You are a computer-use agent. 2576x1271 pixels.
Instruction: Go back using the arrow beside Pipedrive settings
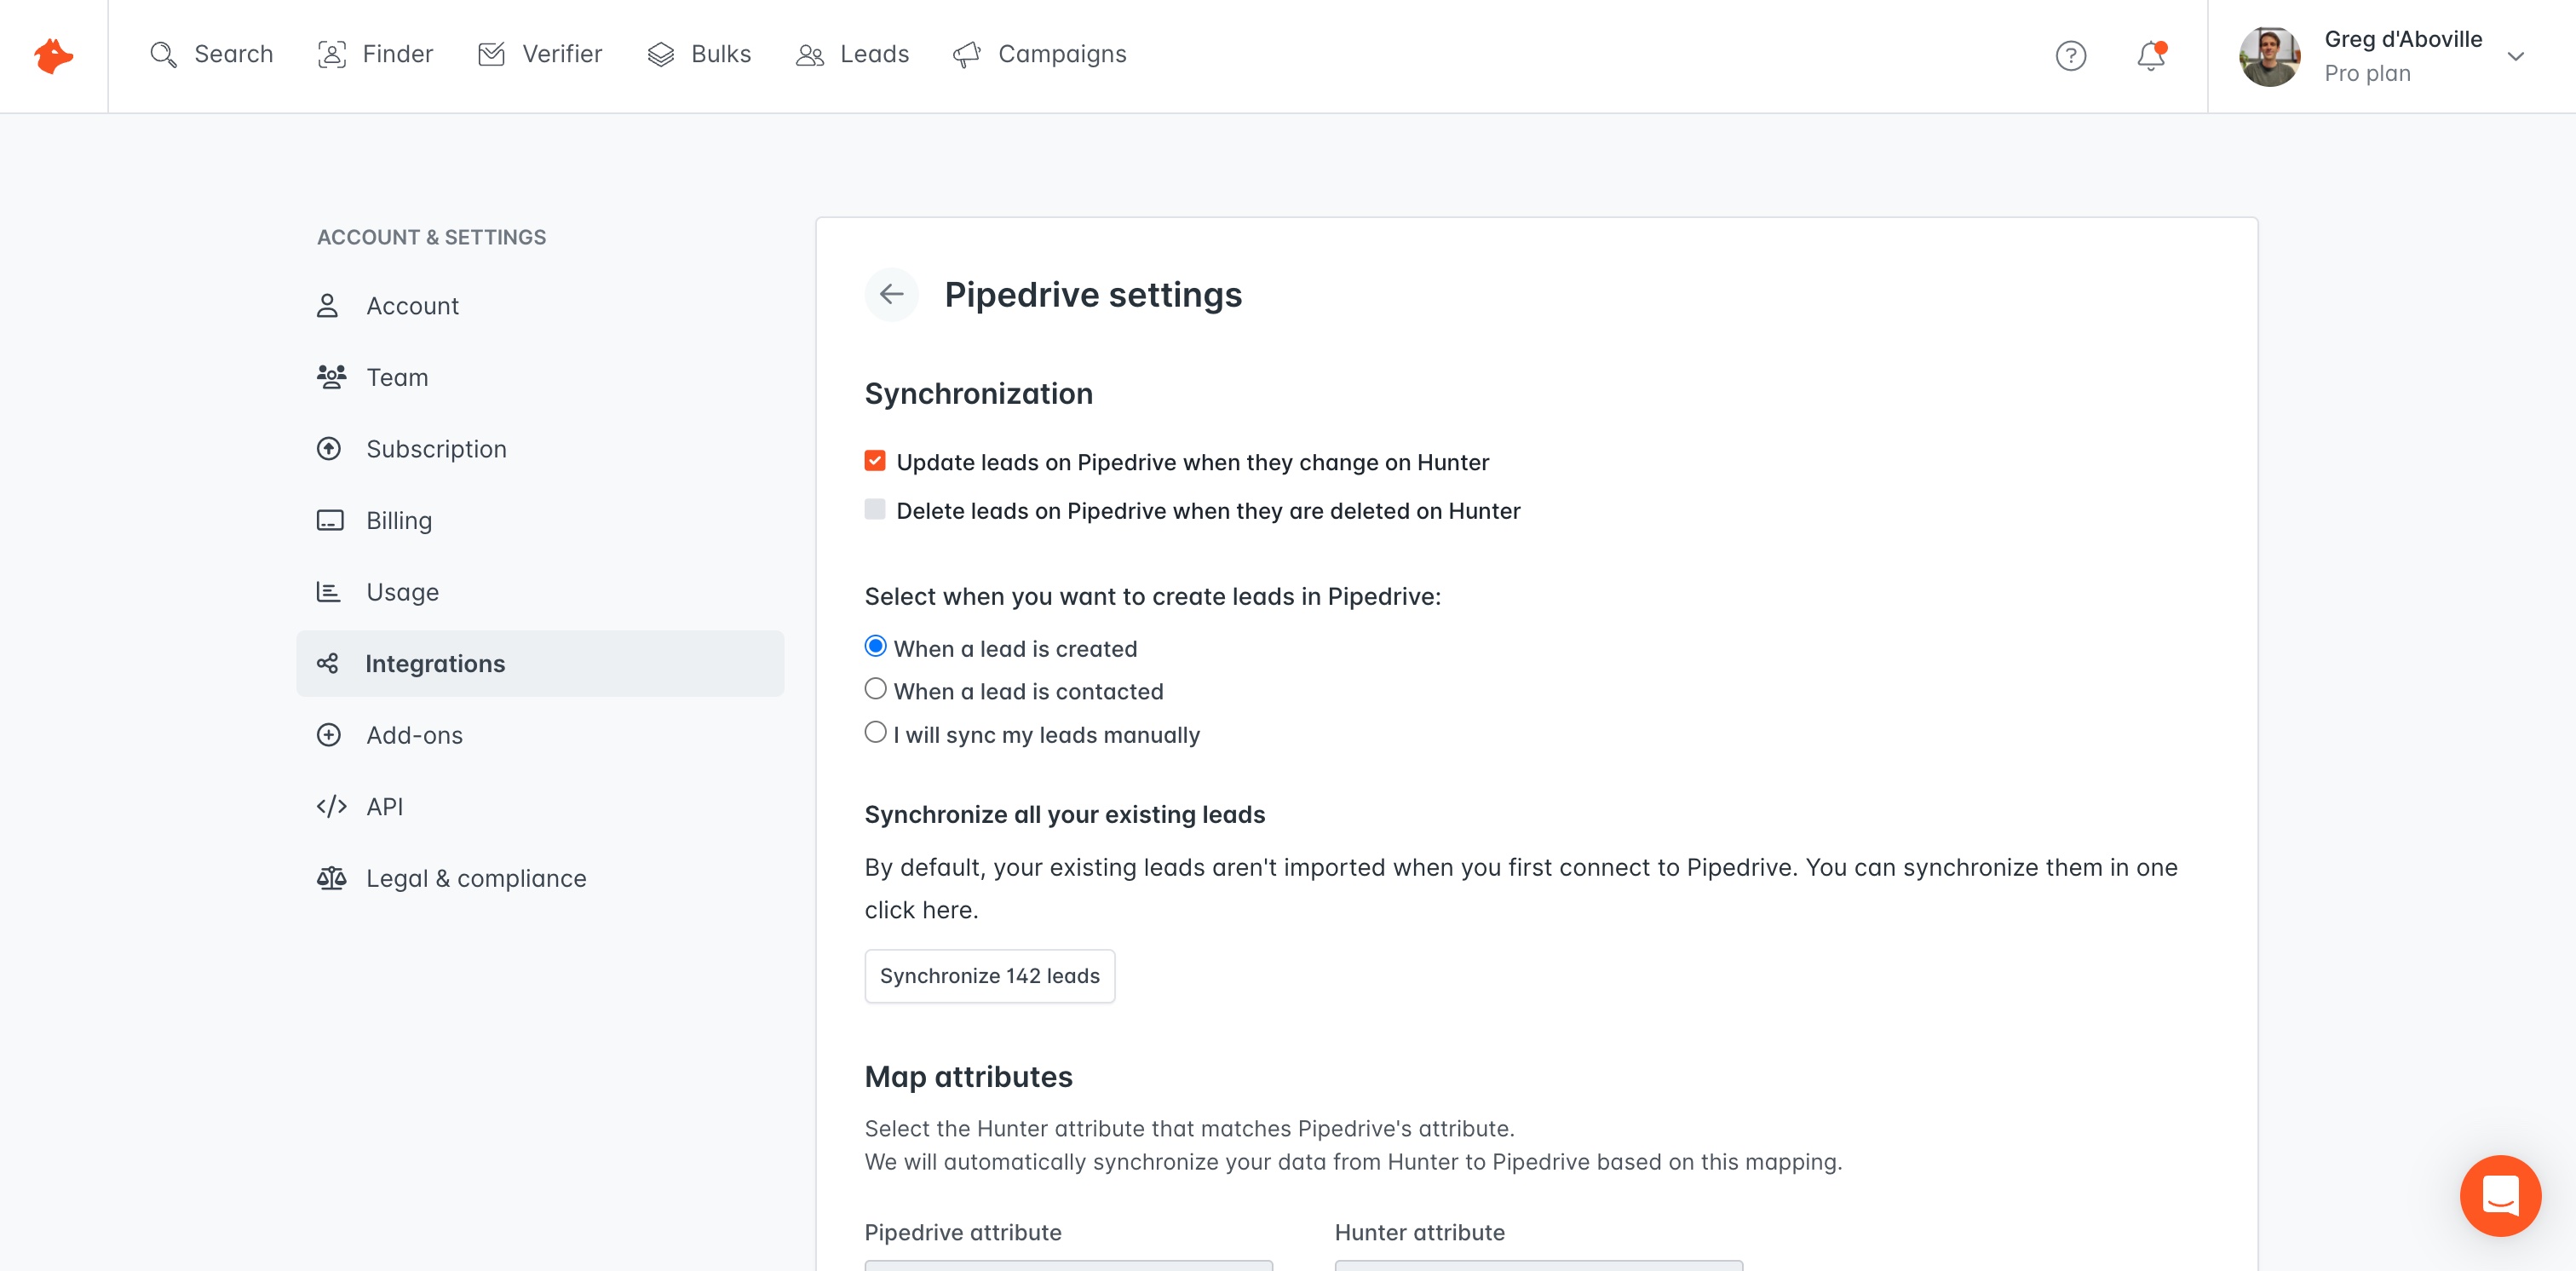(x=891, y=294)
